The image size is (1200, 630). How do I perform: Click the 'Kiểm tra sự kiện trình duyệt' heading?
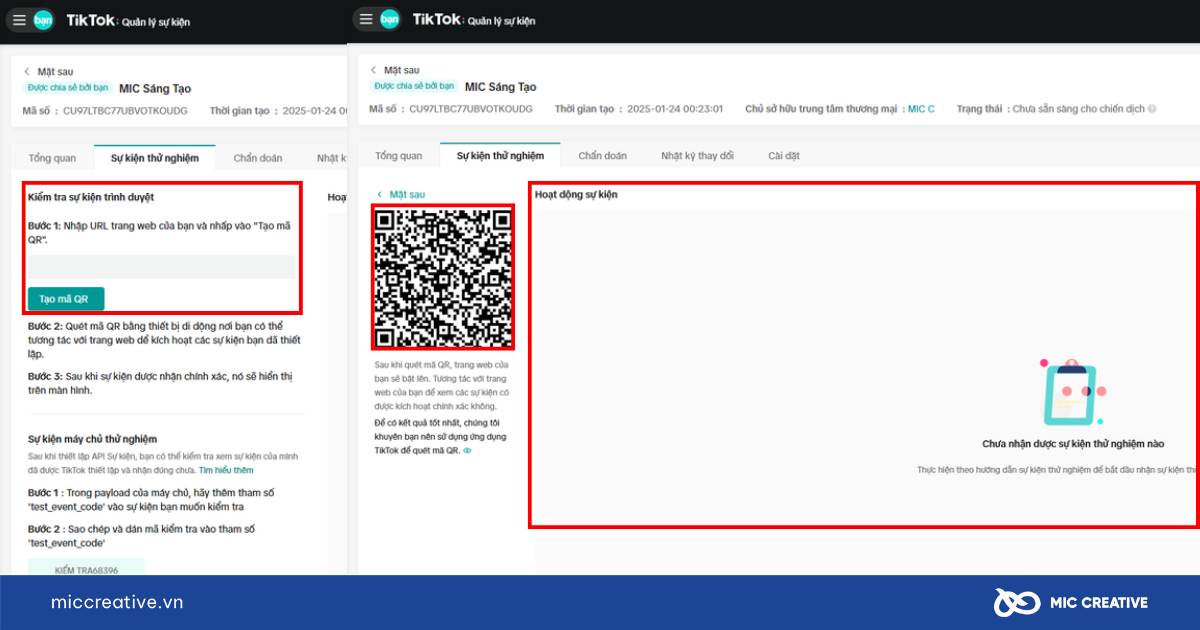[x=91, y=198]
